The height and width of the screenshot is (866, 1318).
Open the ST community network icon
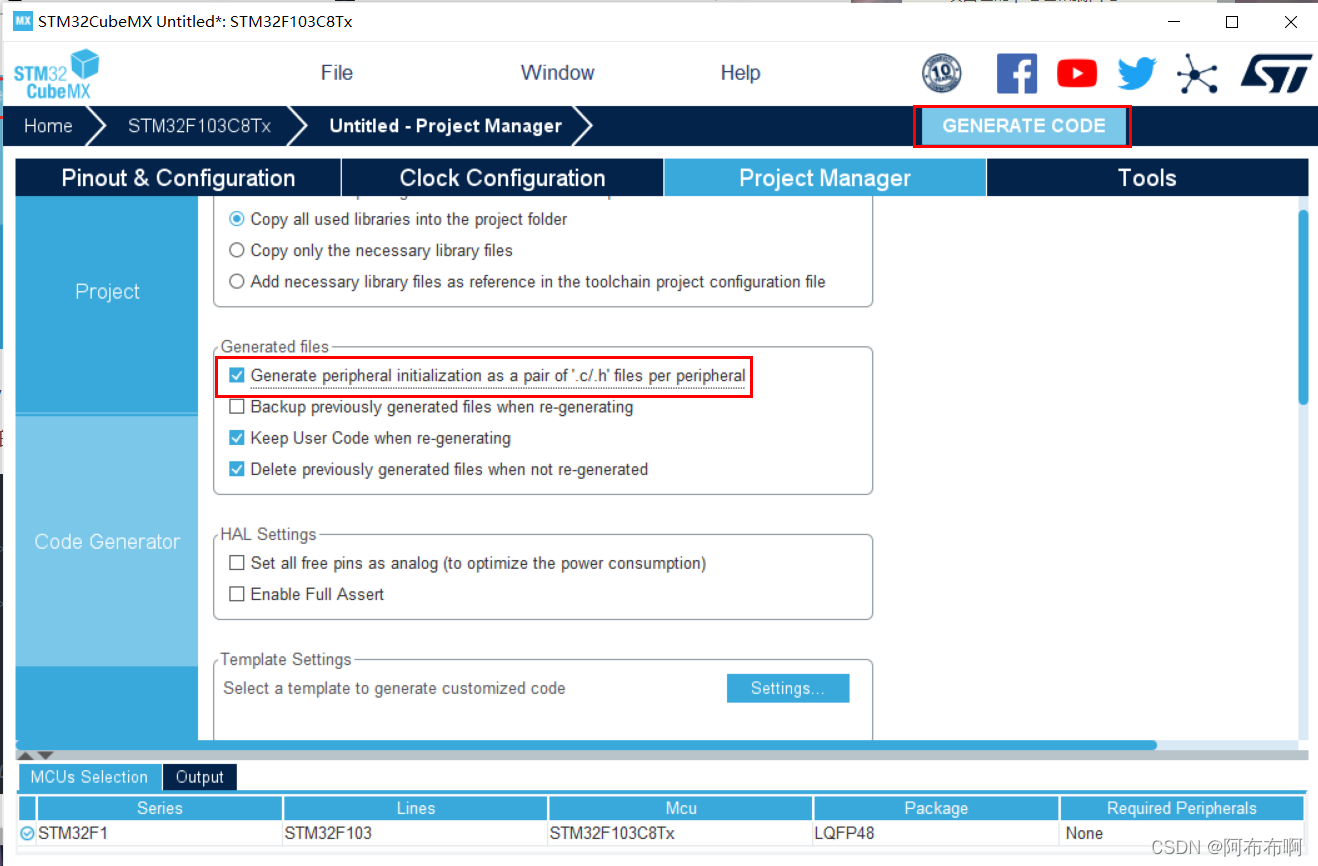click(1197, 74)
